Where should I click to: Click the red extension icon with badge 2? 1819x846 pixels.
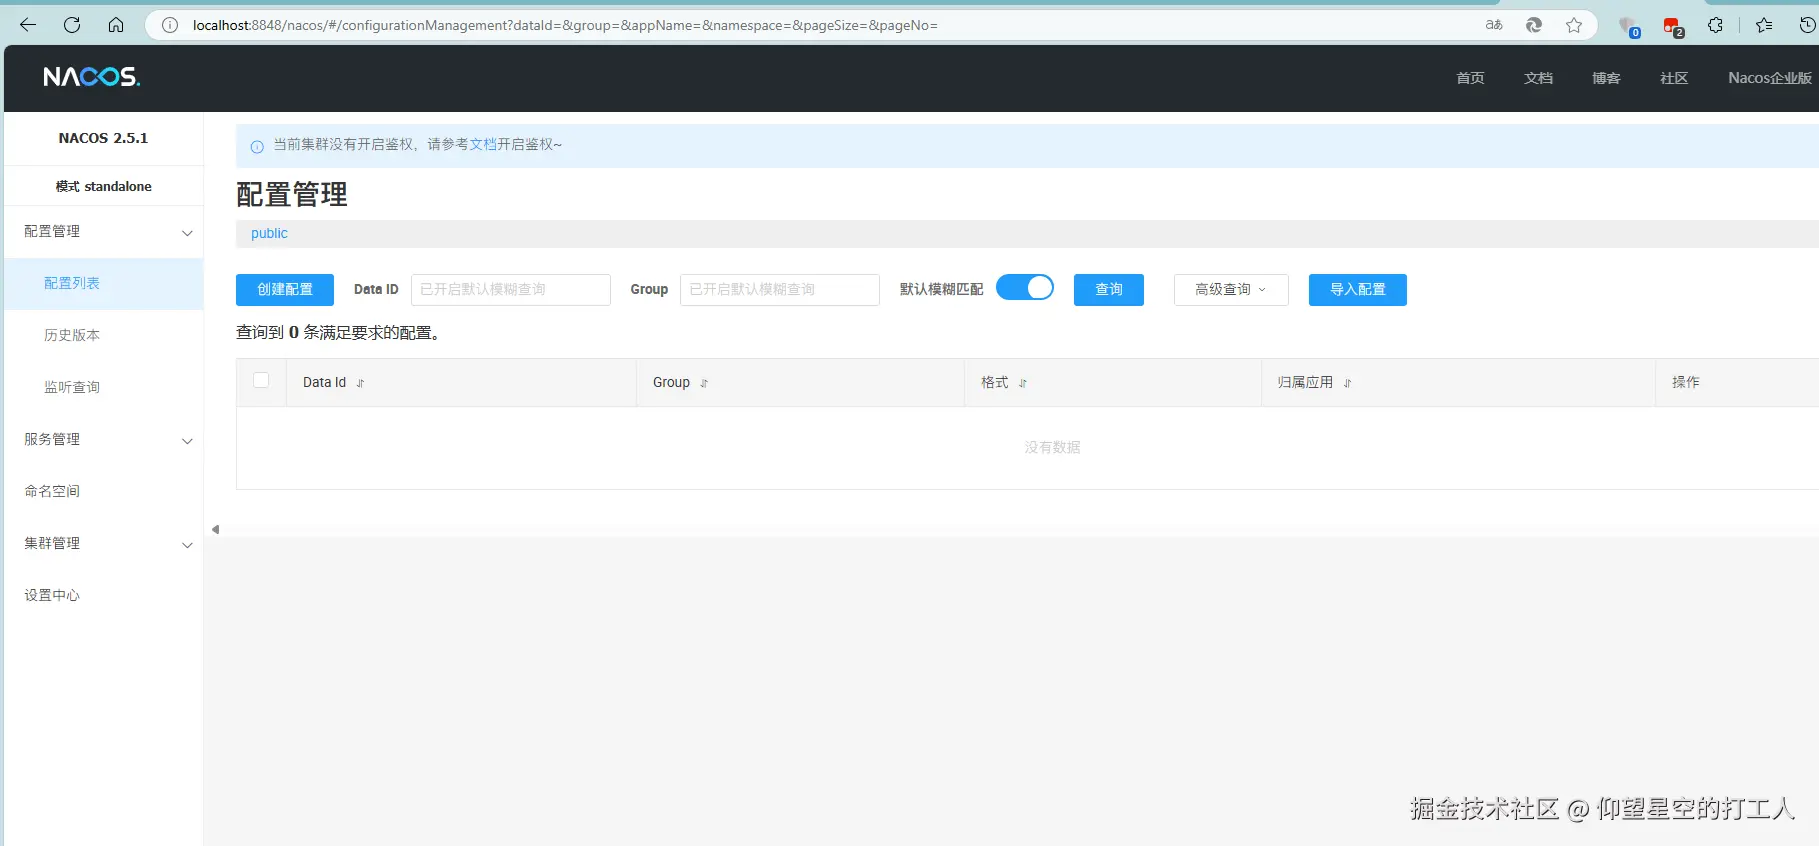point(1673,27)
